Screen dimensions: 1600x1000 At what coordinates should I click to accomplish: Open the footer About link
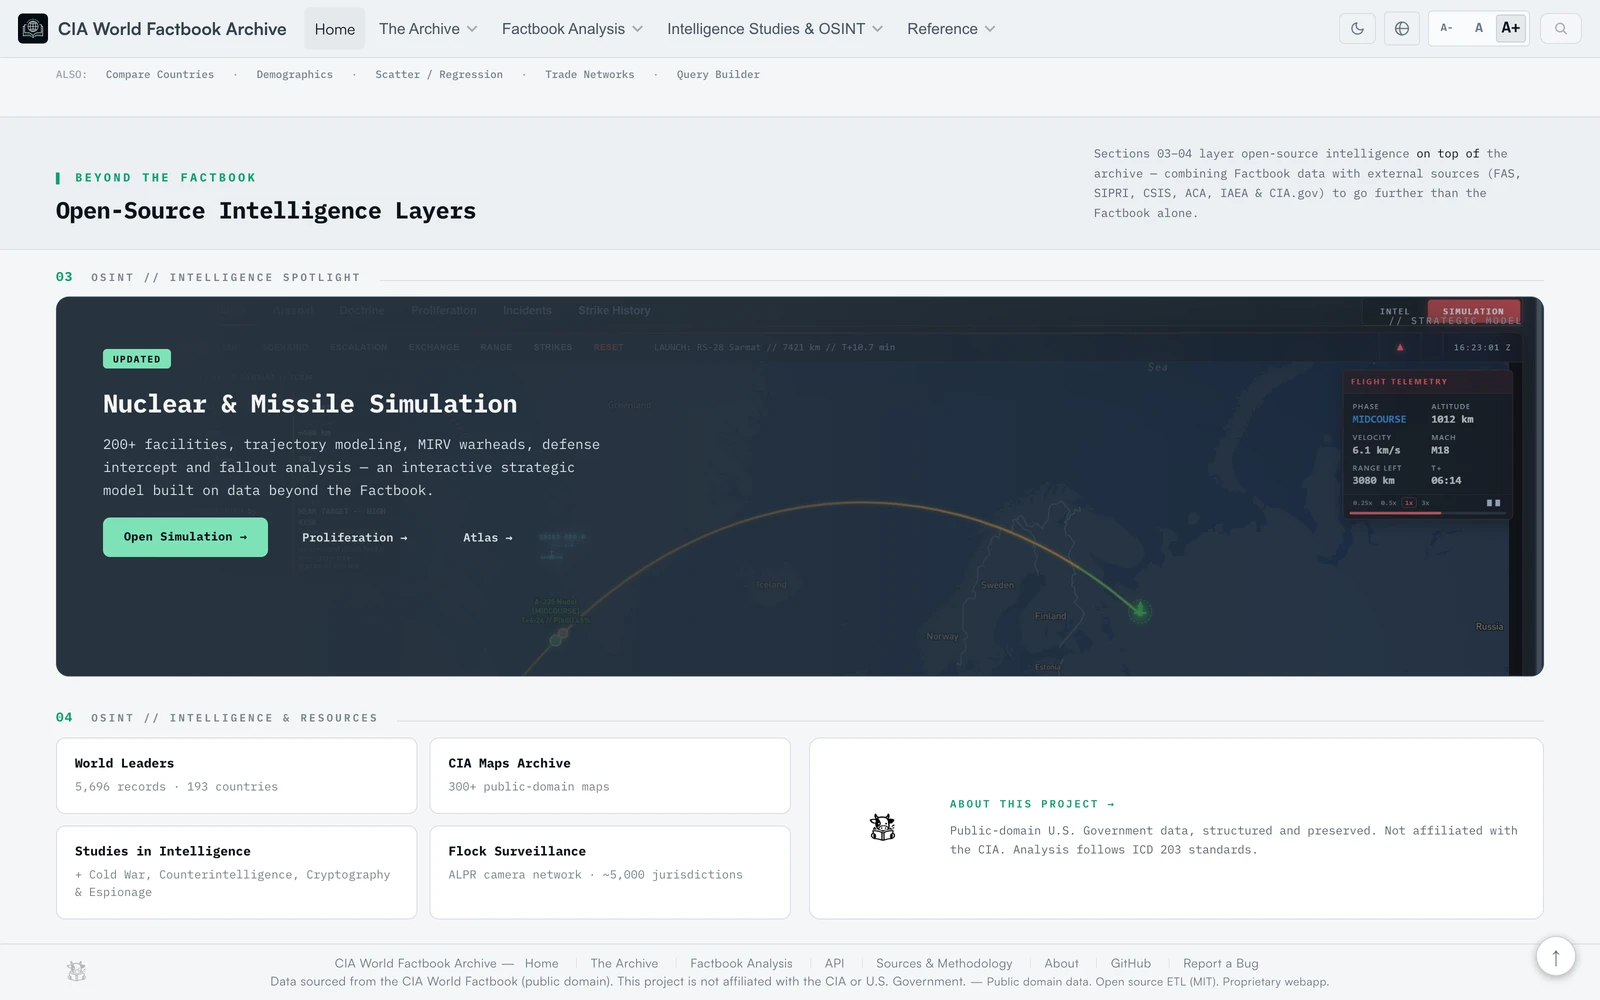[x=1061, y=964]
